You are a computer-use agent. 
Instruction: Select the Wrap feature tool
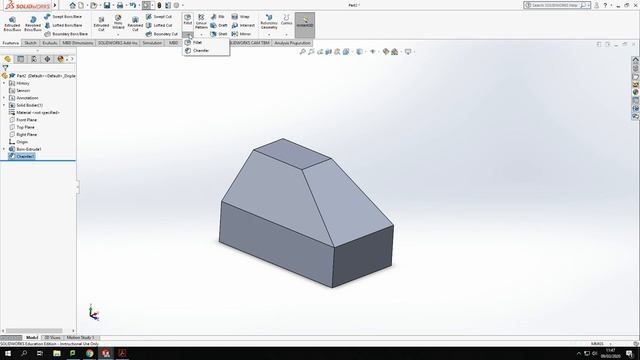(x=240, y=17)
